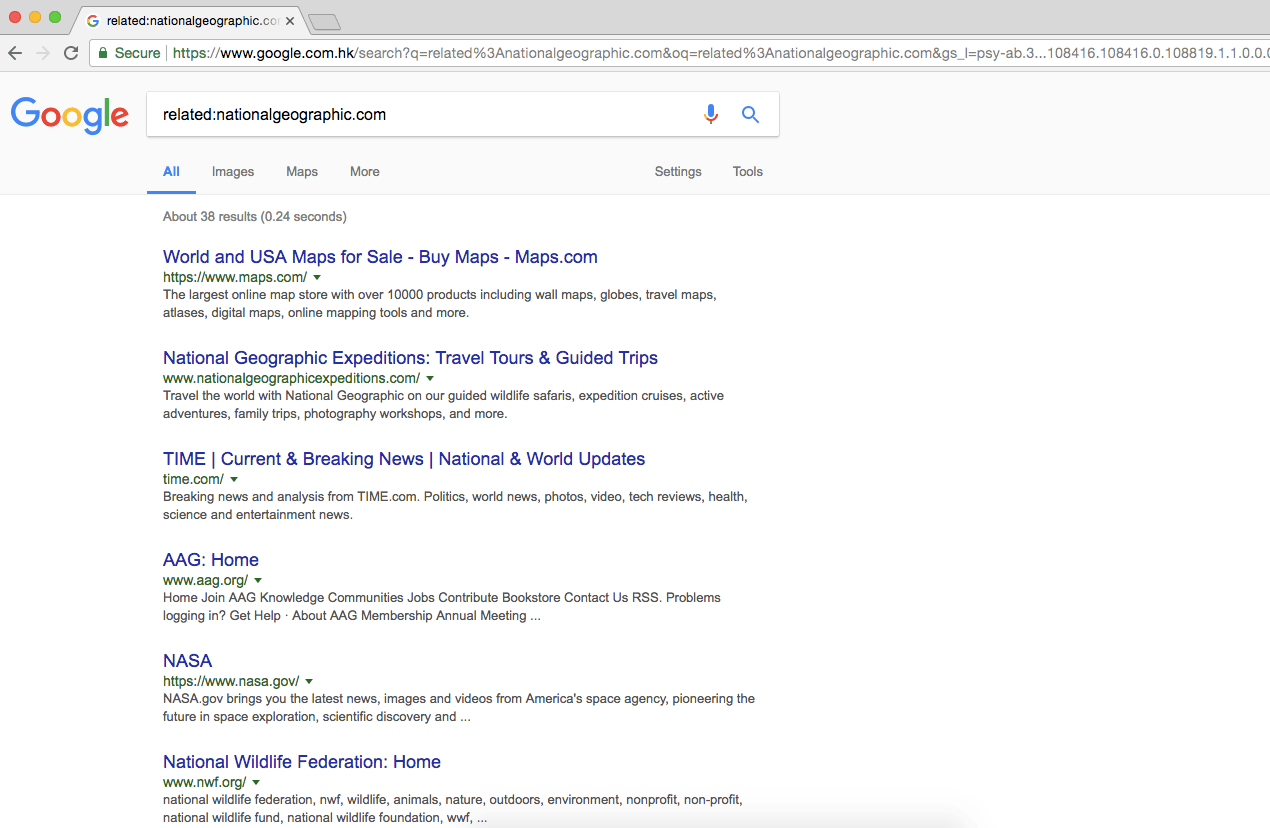Minimize the Chrome window with yellow button
Image resolution: width=1270 pixels, height=828 pixels.
(x=35, y=17)
